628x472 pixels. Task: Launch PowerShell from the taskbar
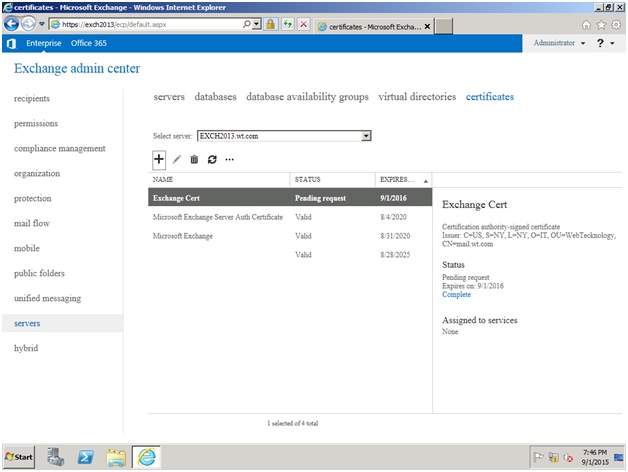[86, 457]
